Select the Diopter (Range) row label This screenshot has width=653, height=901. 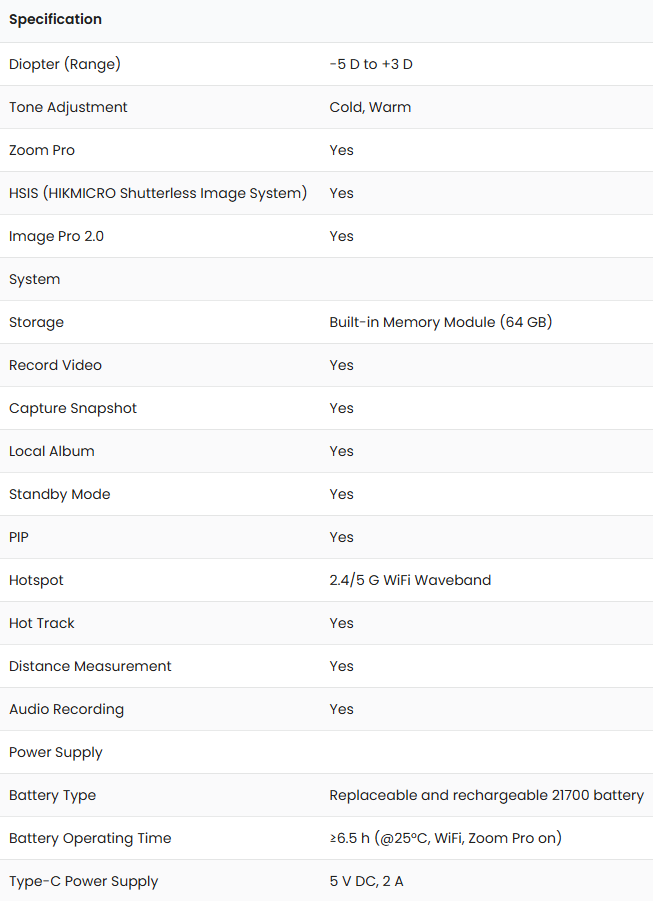click(65, 64)
